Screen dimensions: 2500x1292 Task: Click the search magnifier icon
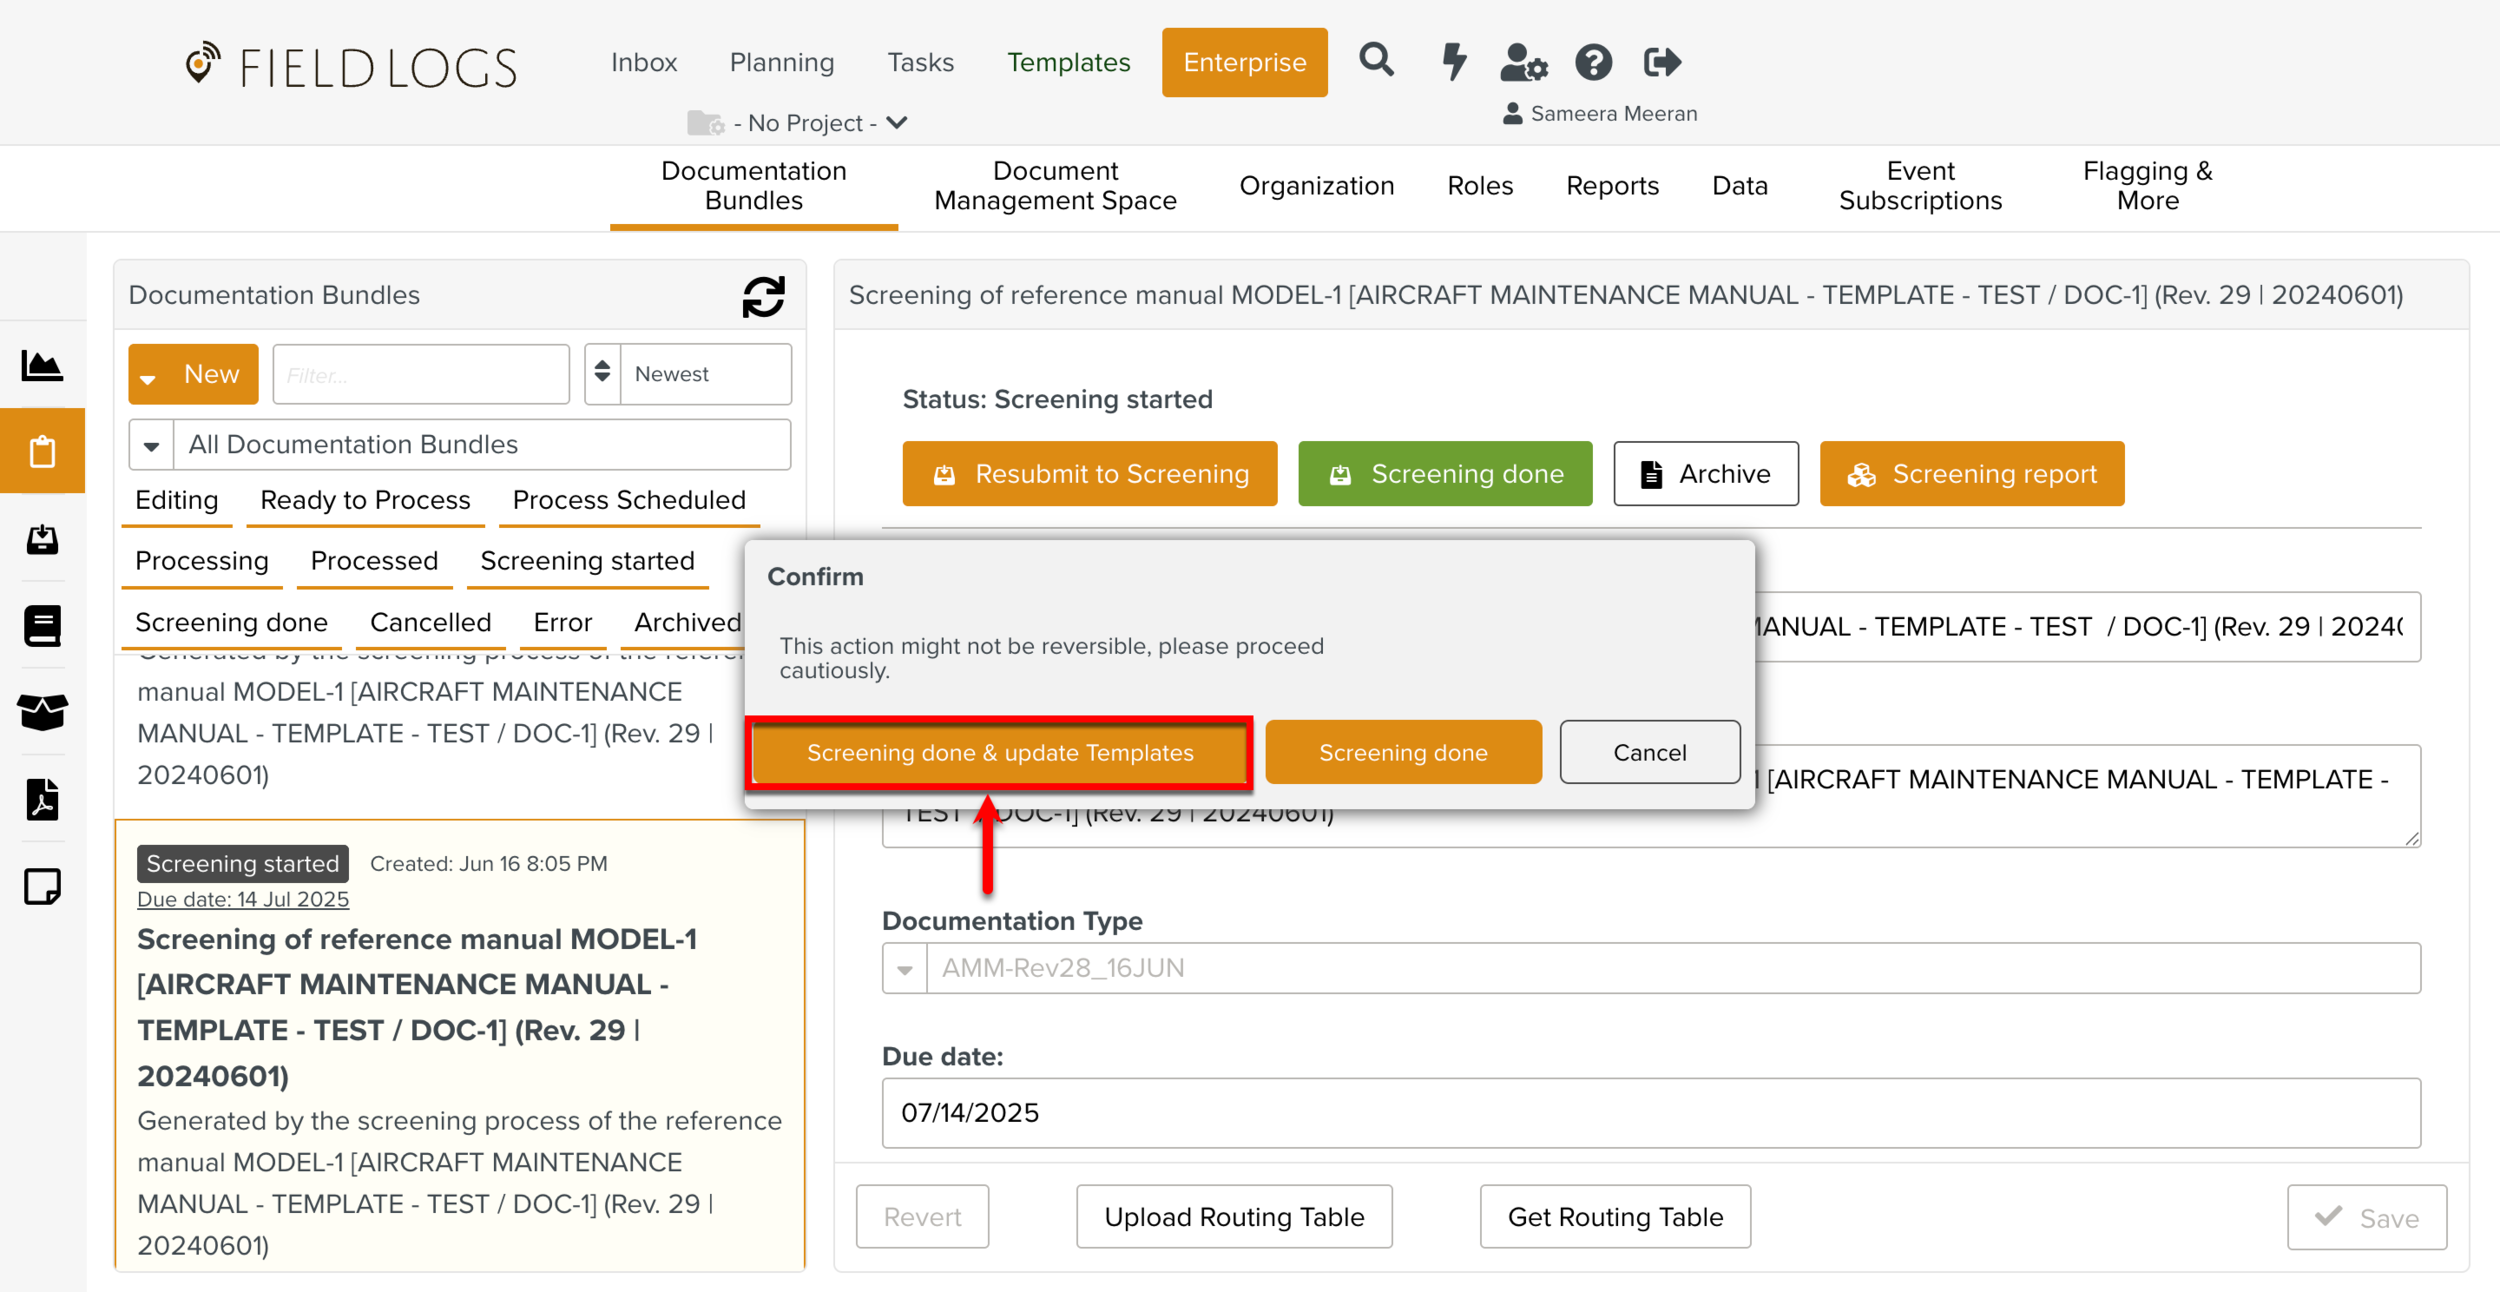[1376, 61]
